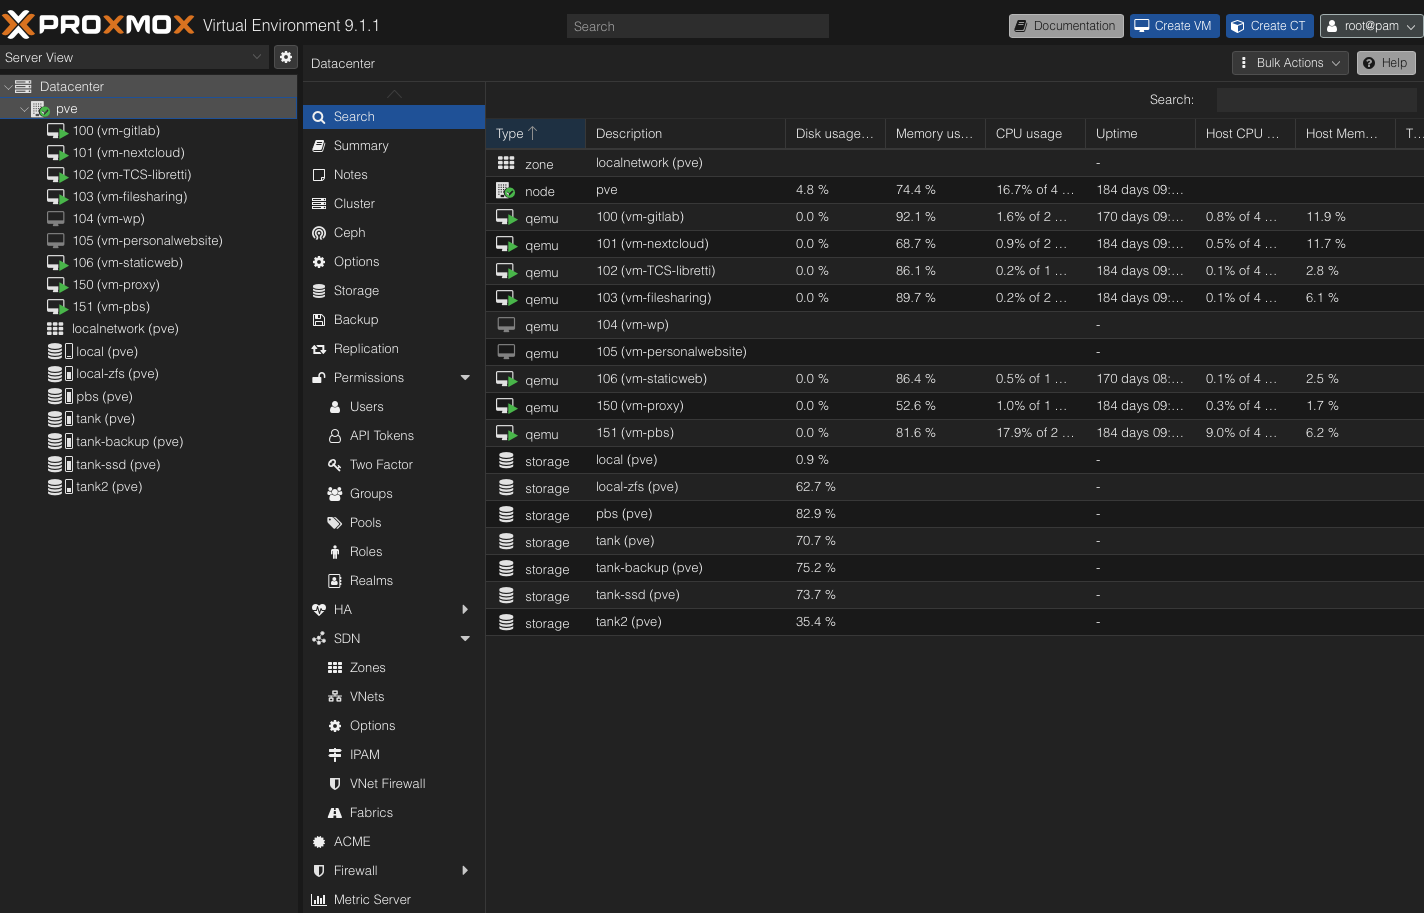Click the Datacenter server icon in tree
1424x913 pixels.
pyautogui.click(x=23, y=87)
